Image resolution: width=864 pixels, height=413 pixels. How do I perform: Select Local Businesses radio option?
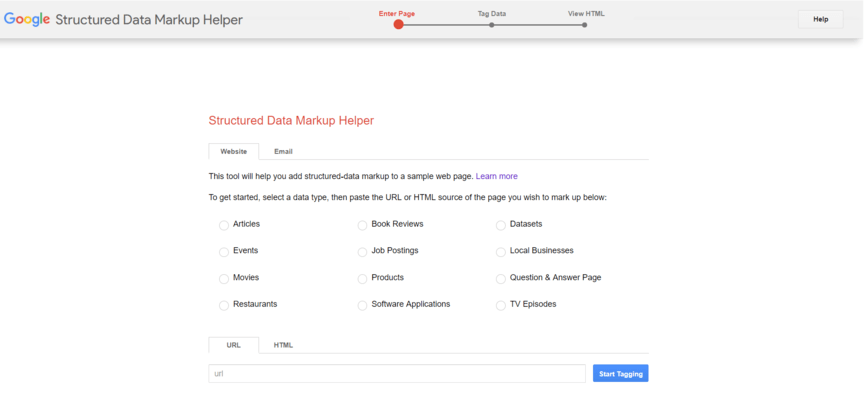[500, 252]
